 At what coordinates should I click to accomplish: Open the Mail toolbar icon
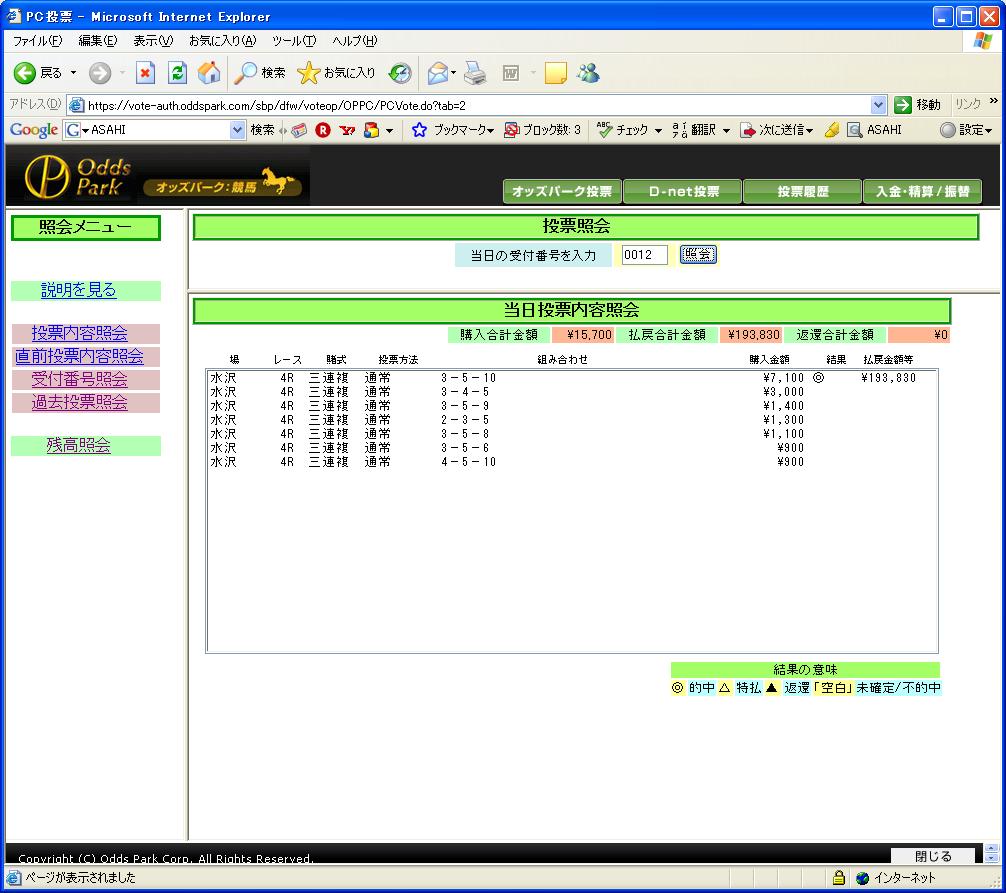coord(437,73)
